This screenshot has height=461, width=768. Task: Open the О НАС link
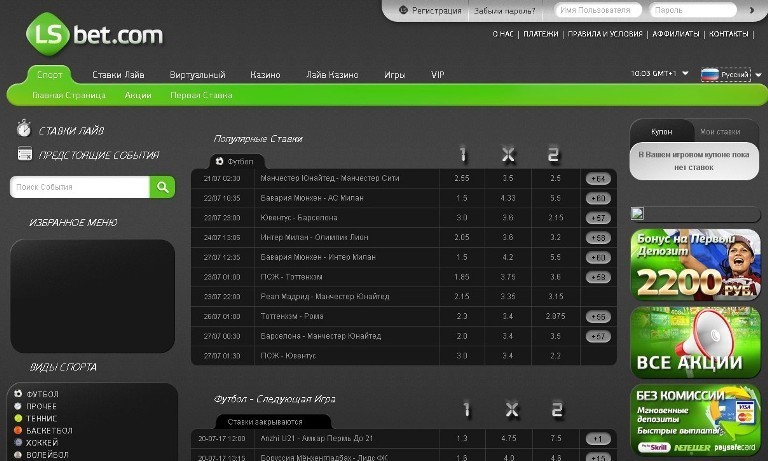[x=503, y=34]
